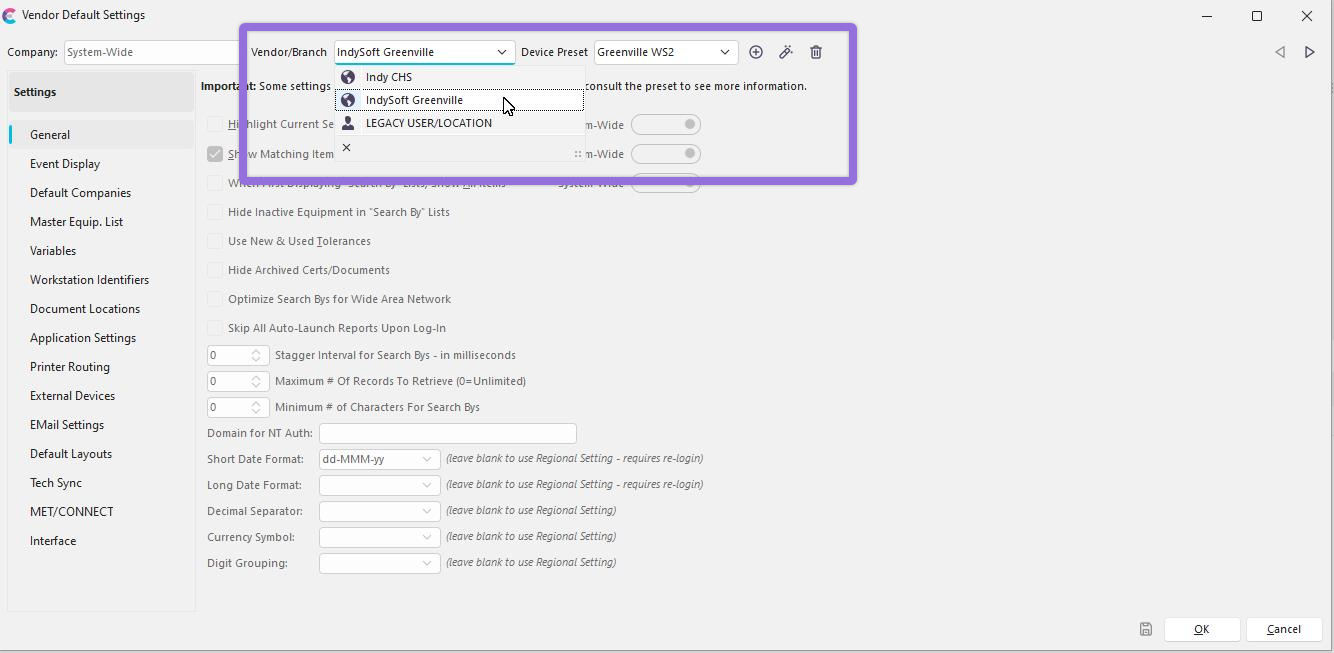
Task: Click the X icon in dropdown list
Action: [347, 148]
